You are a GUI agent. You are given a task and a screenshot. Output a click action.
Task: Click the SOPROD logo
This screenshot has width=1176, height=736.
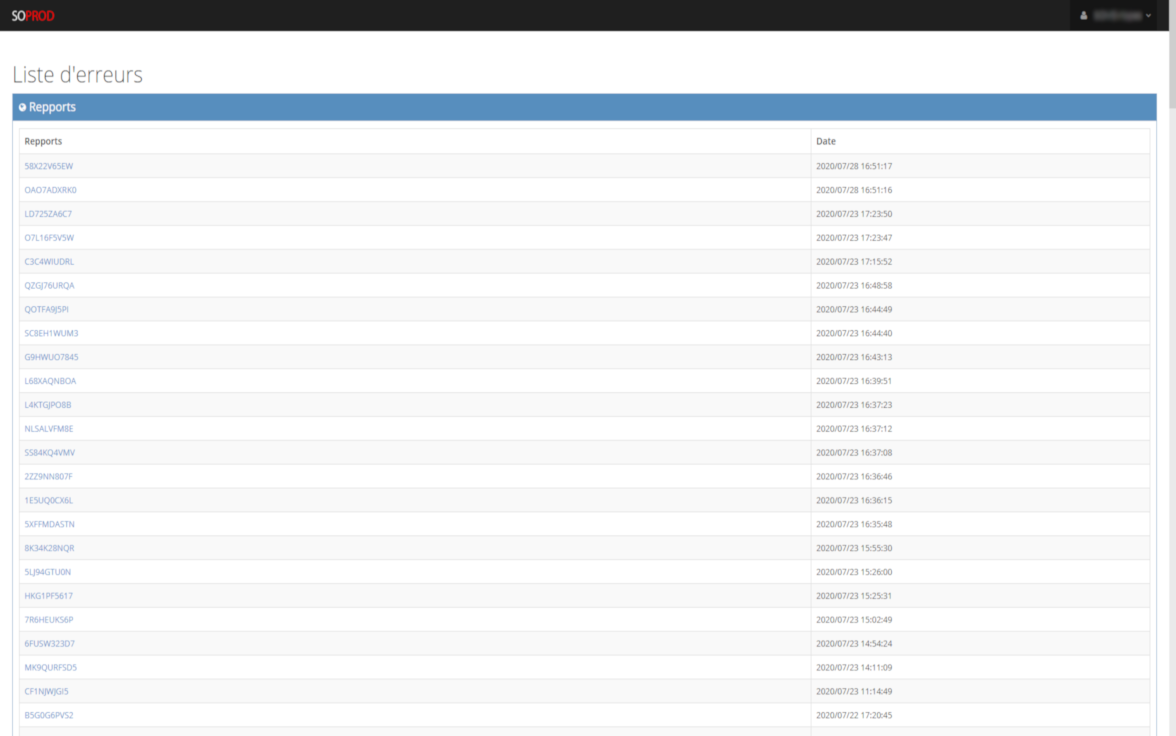click(33, 16)
